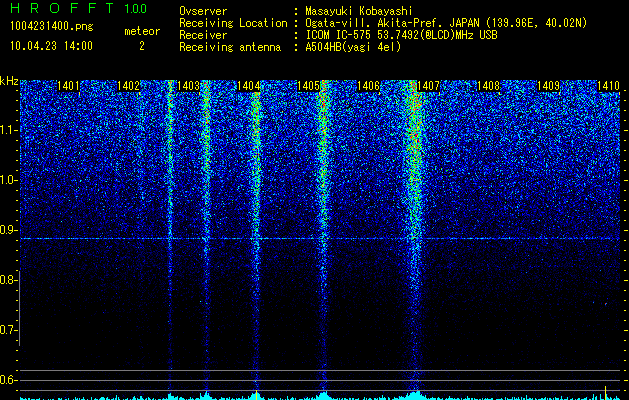Click the 1409 time marker
This screenshot has width=629, height=400.
[x=548, y=86]
